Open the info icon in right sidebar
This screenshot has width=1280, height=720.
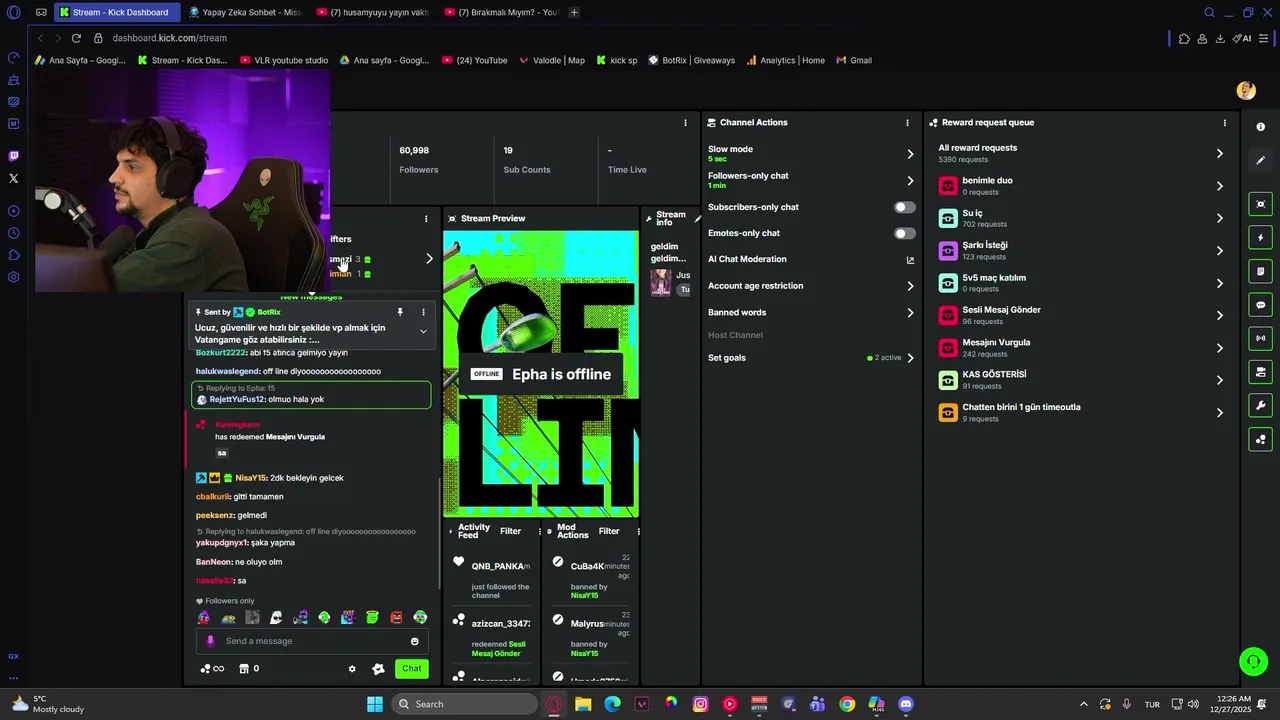pos(1260,127)
